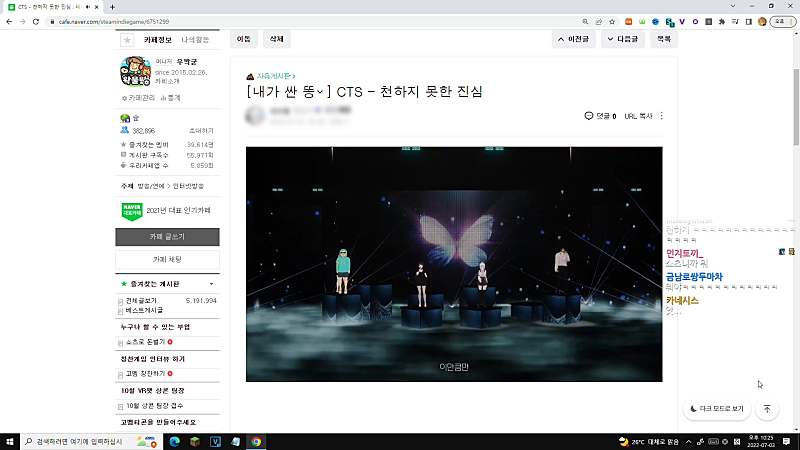Viewport: 800px width, 450px height.
Task: Click the 카페 글쓰기 button
Action: 167,237
